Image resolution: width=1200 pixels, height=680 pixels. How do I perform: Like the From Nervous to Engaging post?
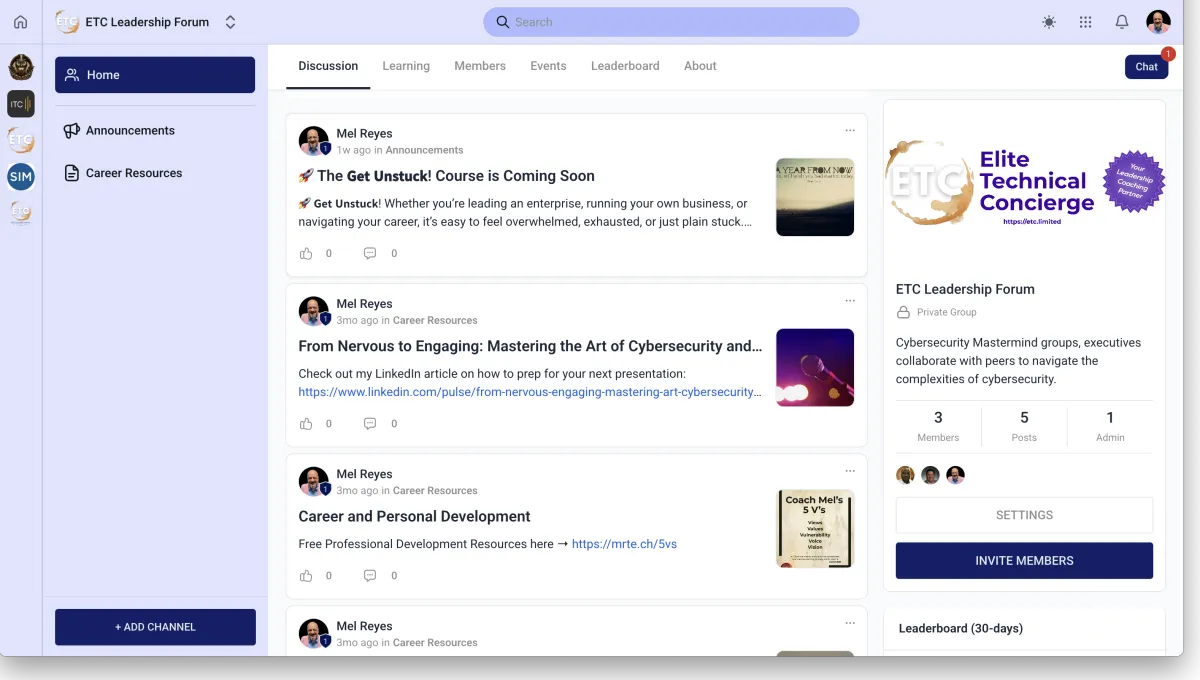click(306, 423)
